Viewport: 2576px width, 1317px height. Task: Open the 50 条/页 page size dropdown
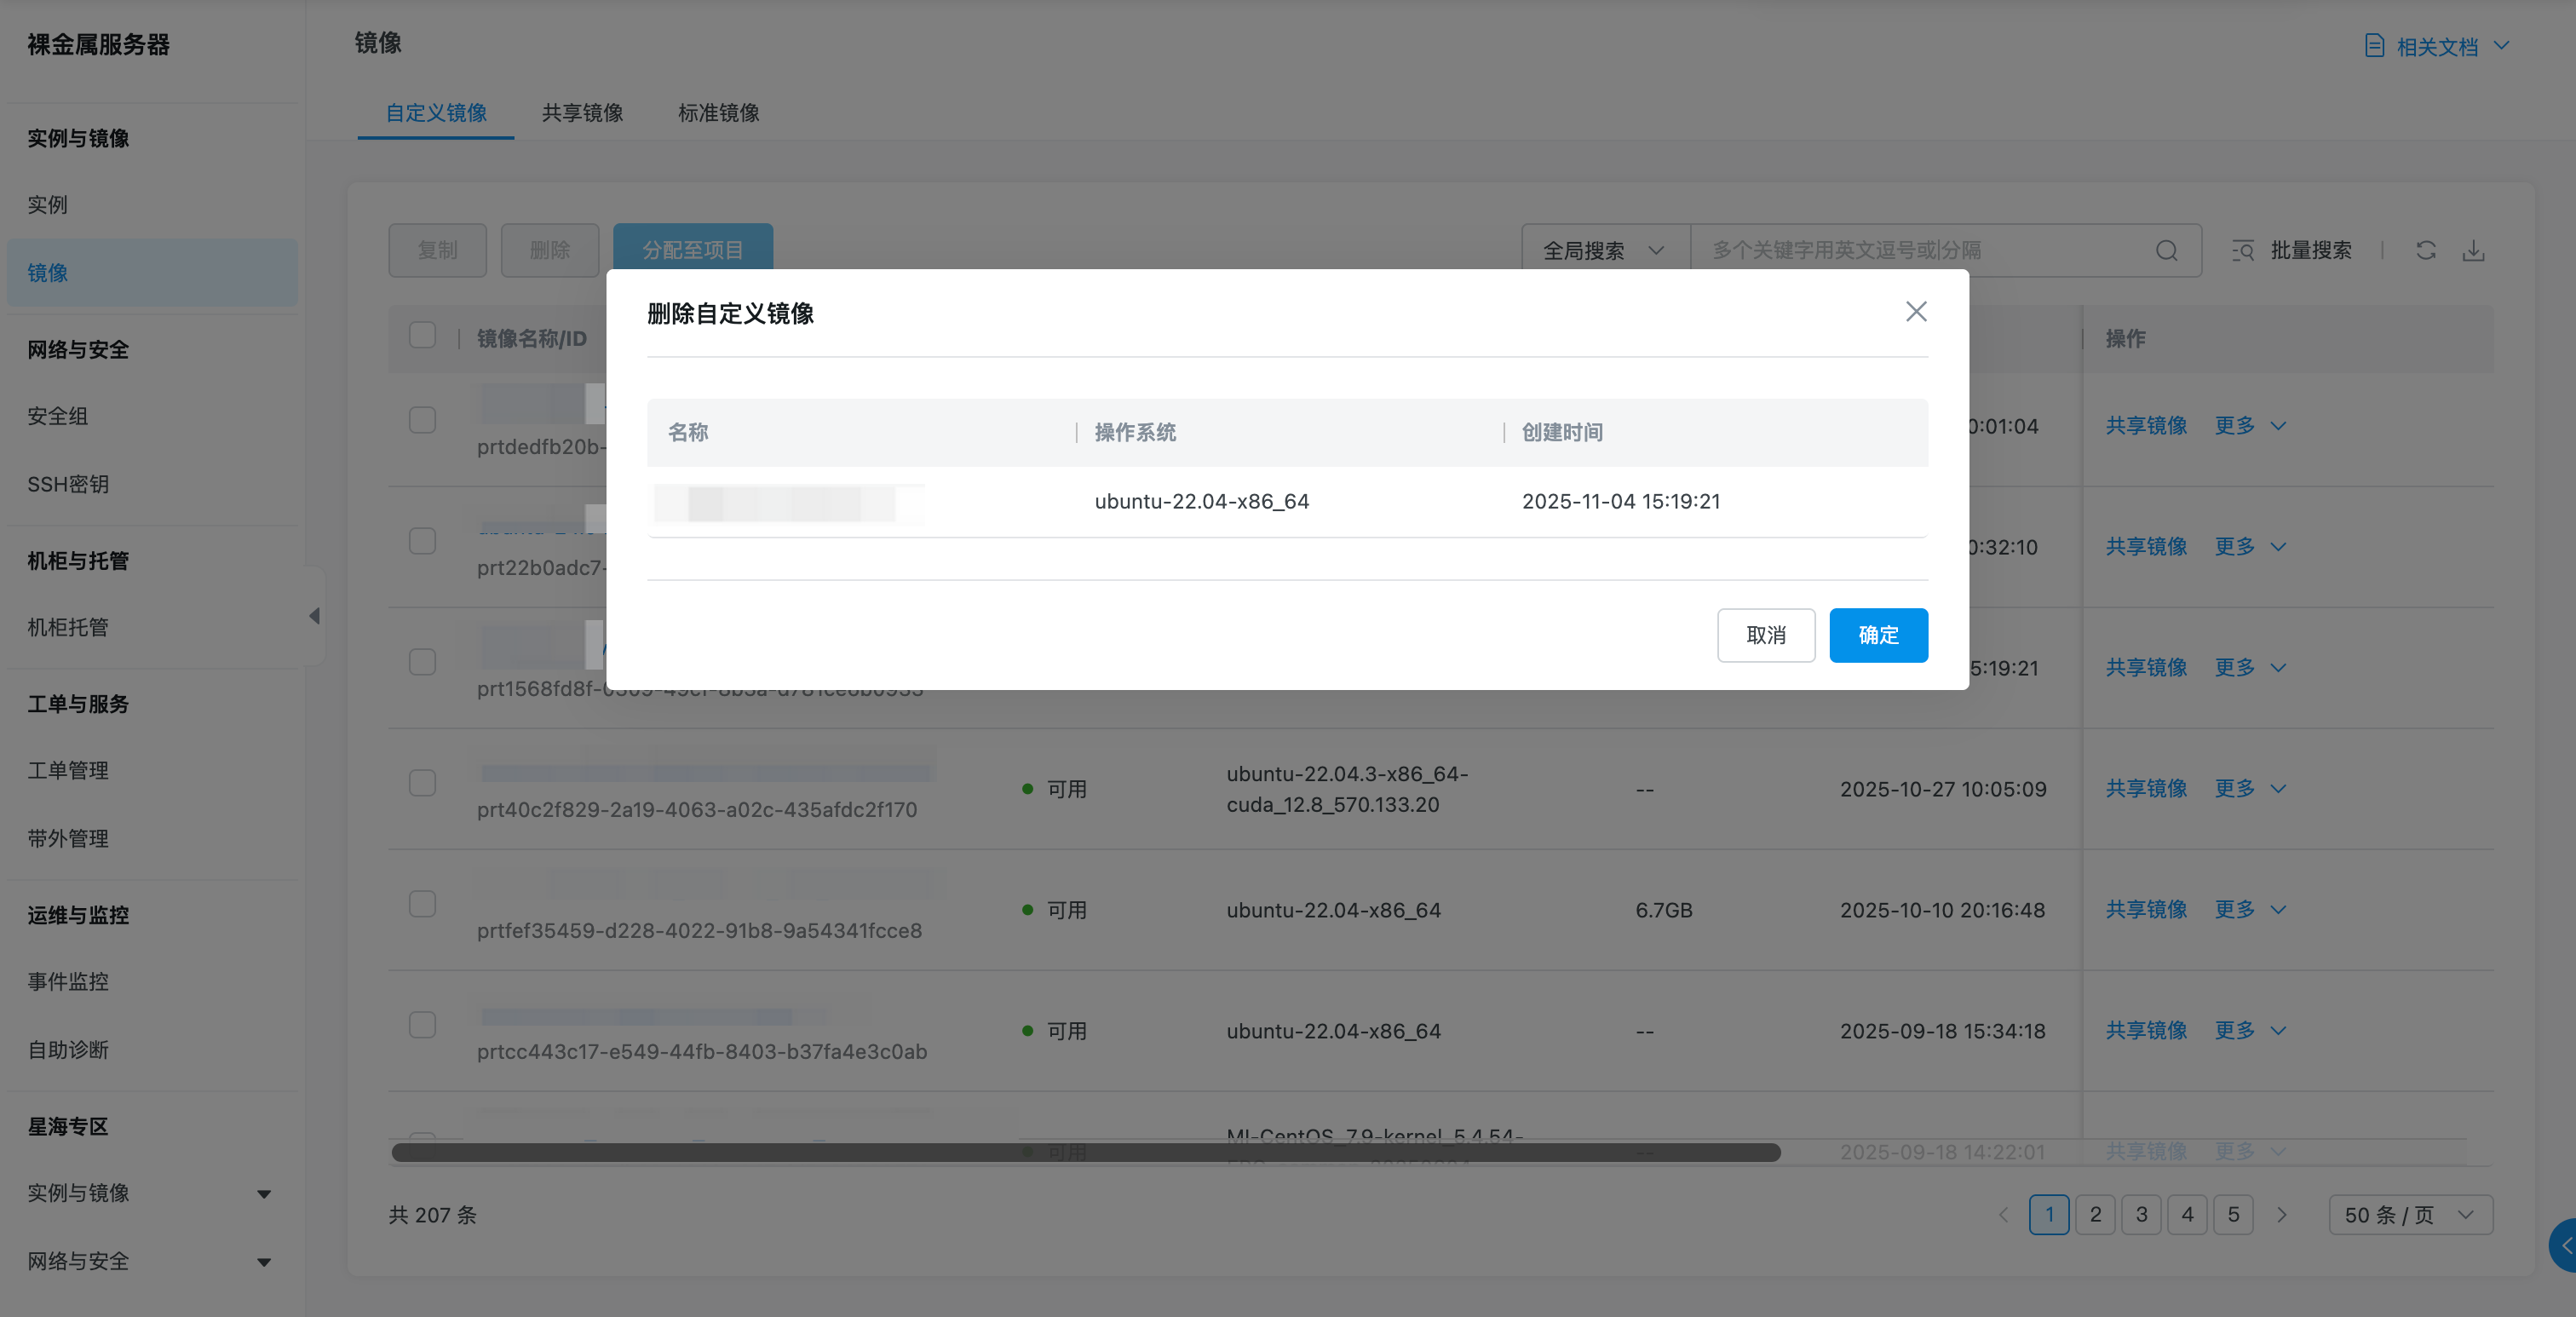point(2409,1215)
